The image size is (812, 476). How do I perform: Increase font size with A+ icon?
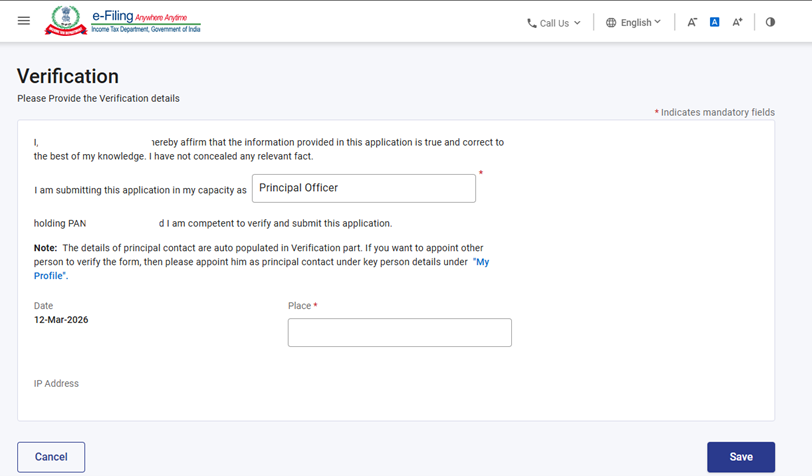(x=737, y=22)
